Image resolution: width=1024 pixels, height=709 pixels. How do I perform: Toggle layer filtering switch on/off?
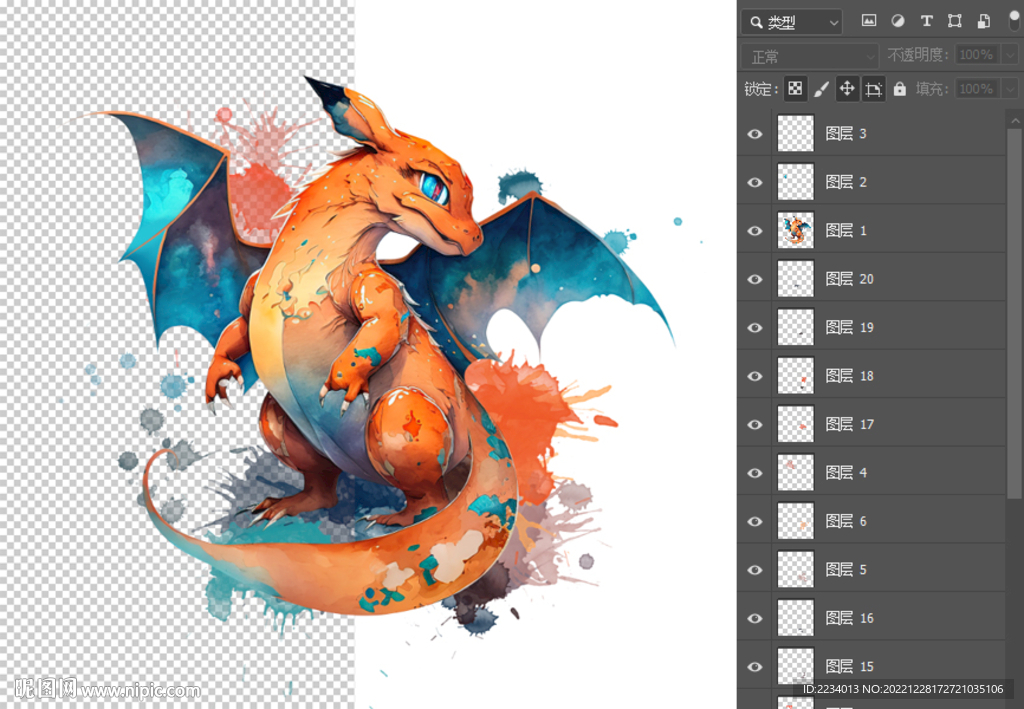(x=1013, y=21)
